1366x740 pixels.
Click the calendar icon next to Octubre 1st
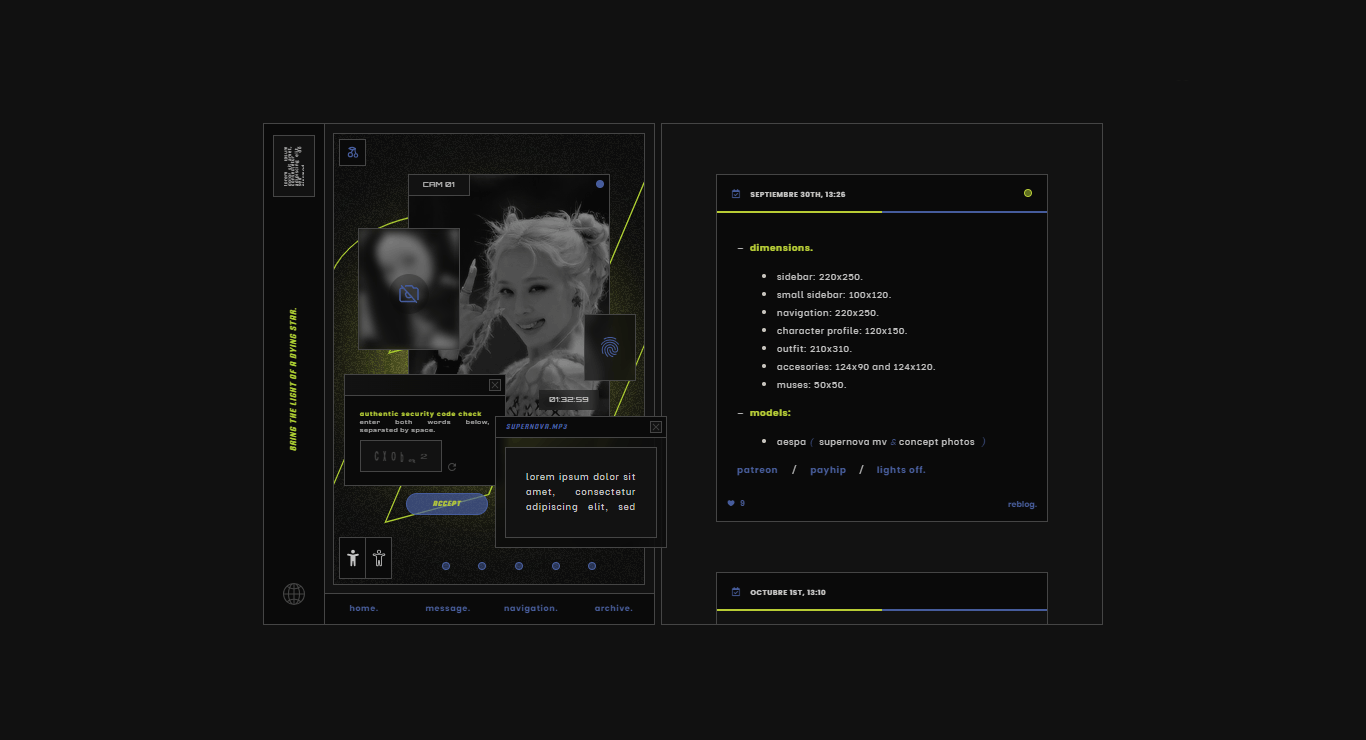click(736, 592)
